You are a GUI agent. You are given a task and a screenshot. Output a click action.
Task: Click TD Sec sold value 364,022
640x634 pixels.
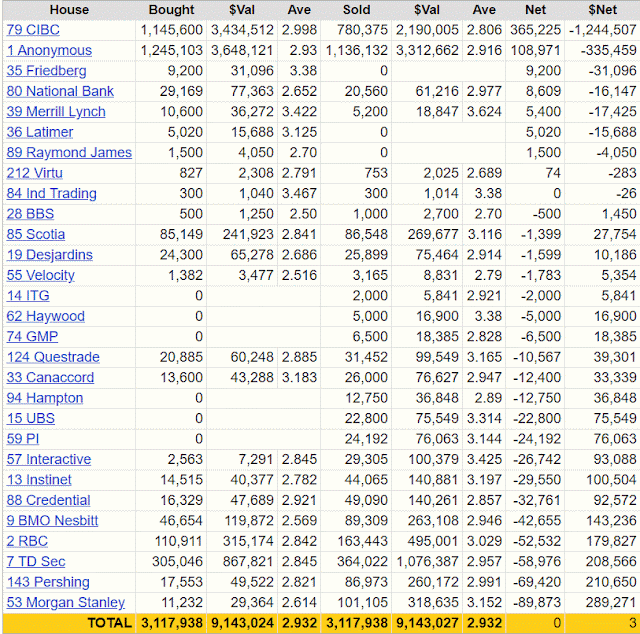[x=362, y=561]
